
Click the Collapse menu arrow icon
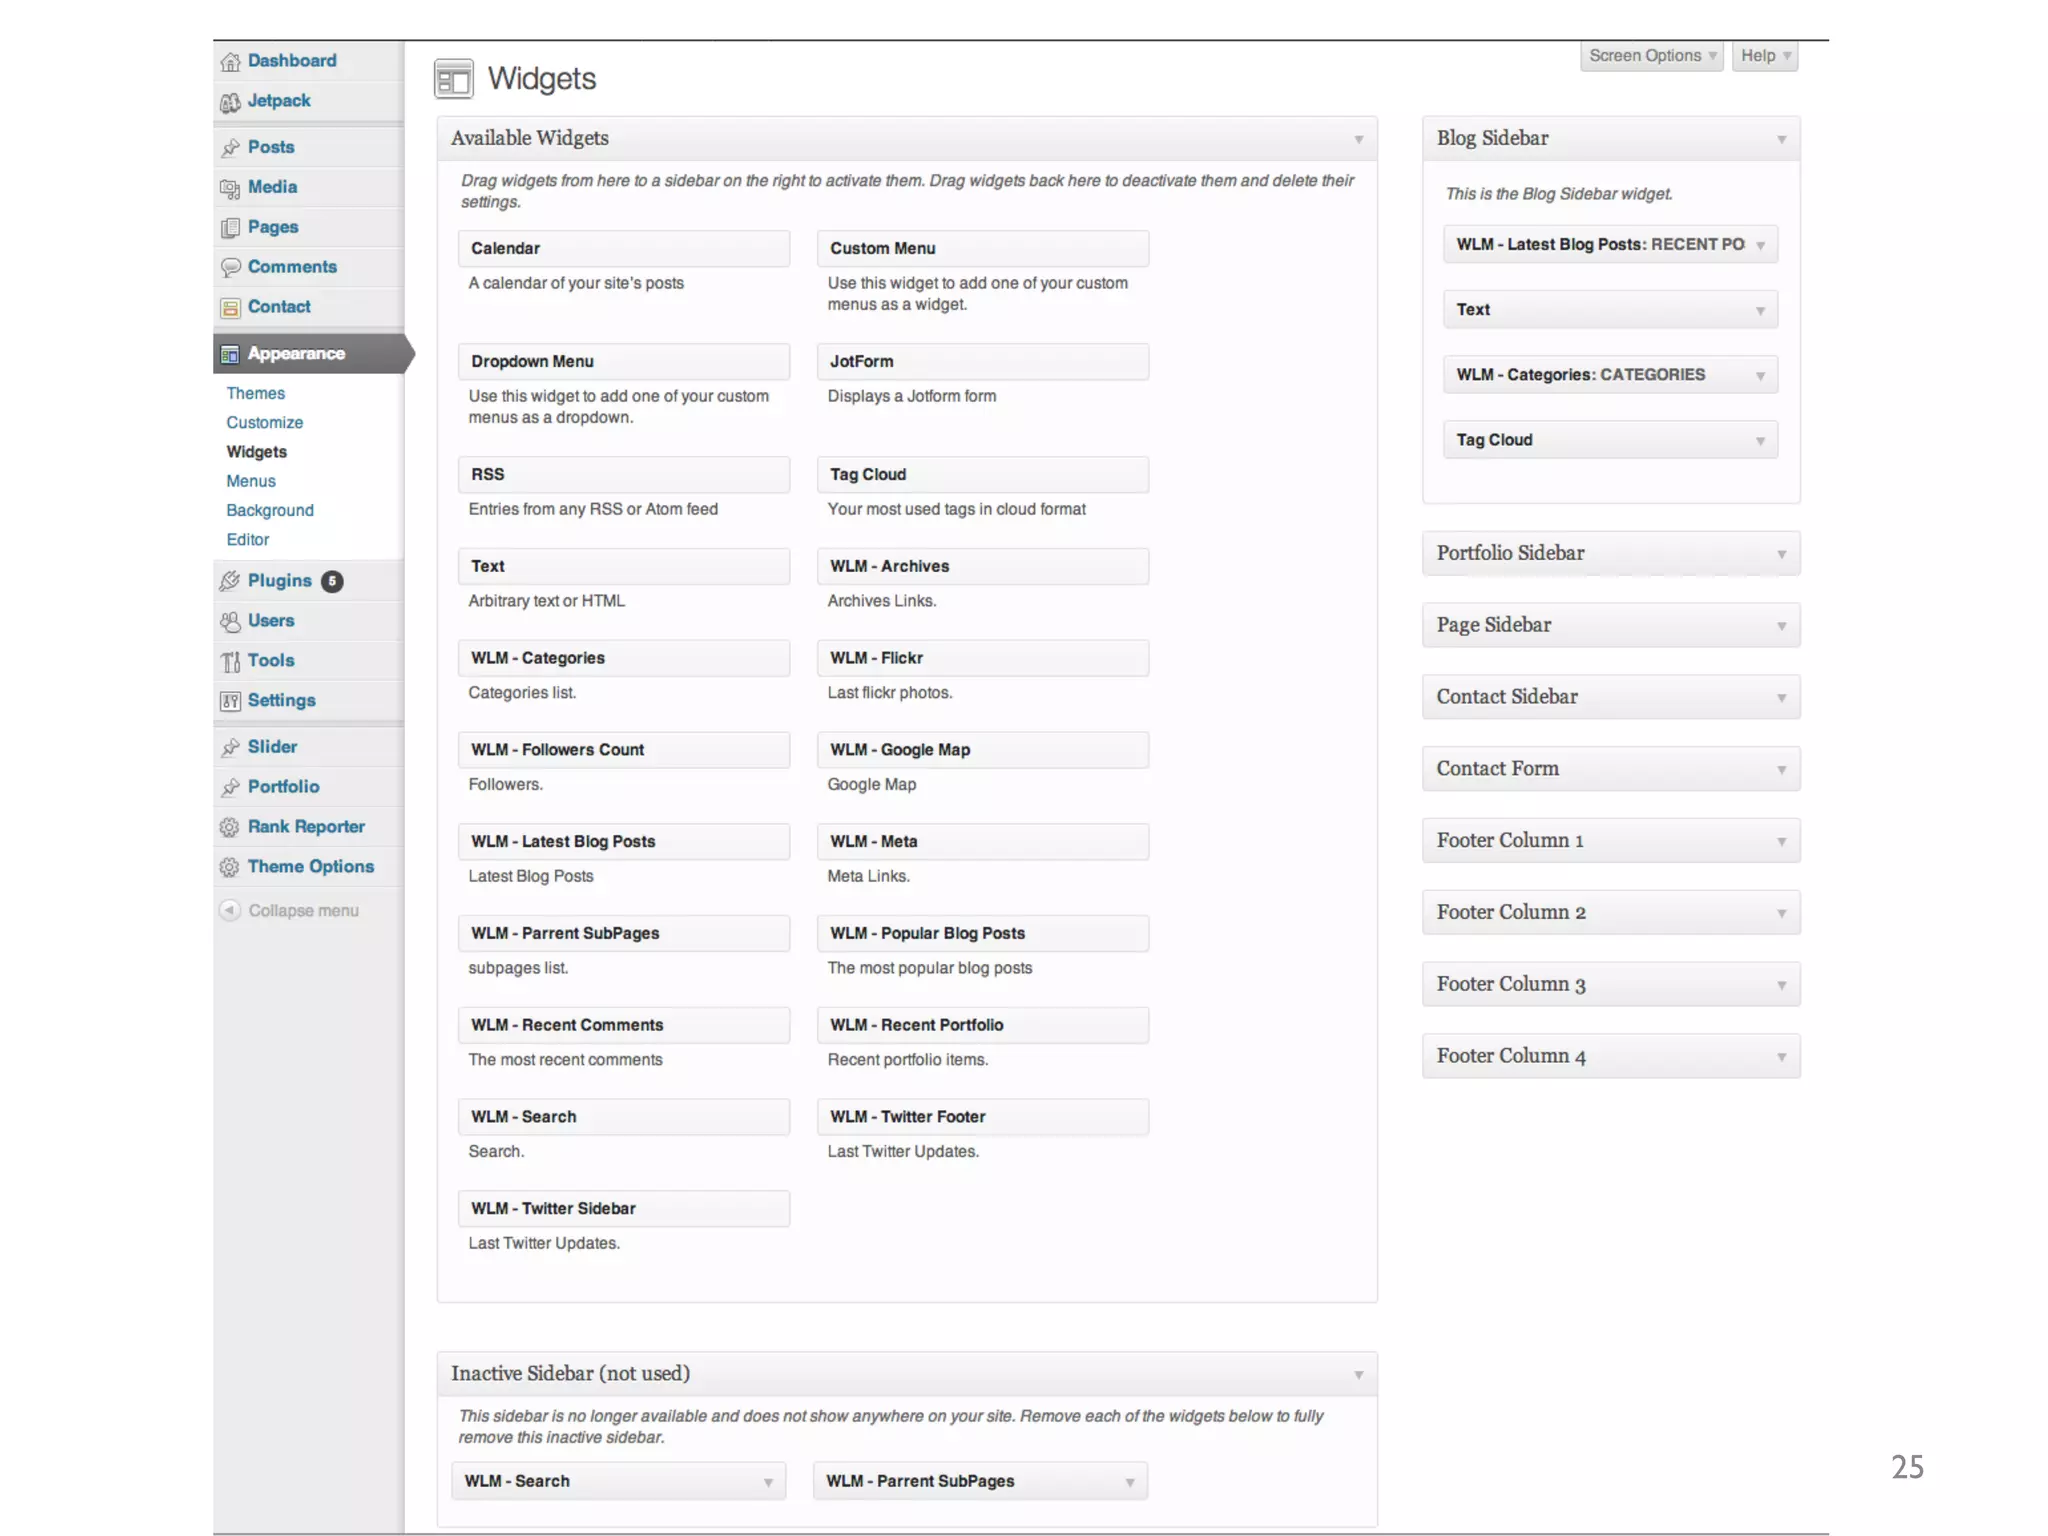pos(230,910)
